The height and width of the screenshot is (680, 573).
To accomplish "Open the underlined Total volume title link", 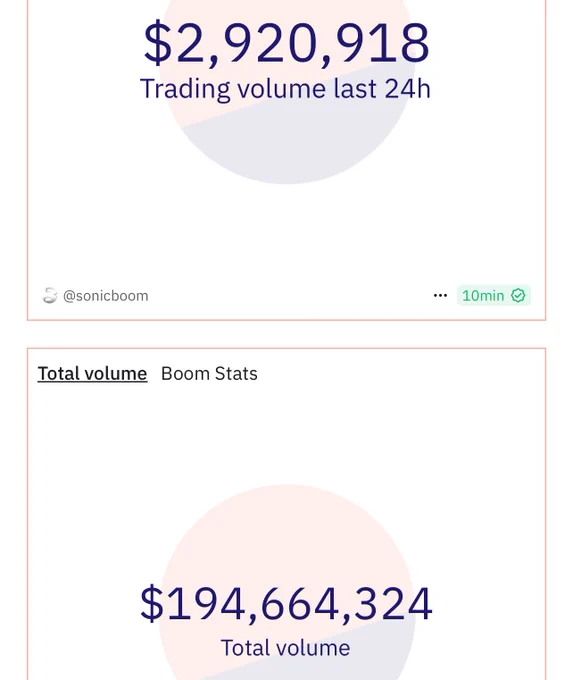I will click(92, 374).
